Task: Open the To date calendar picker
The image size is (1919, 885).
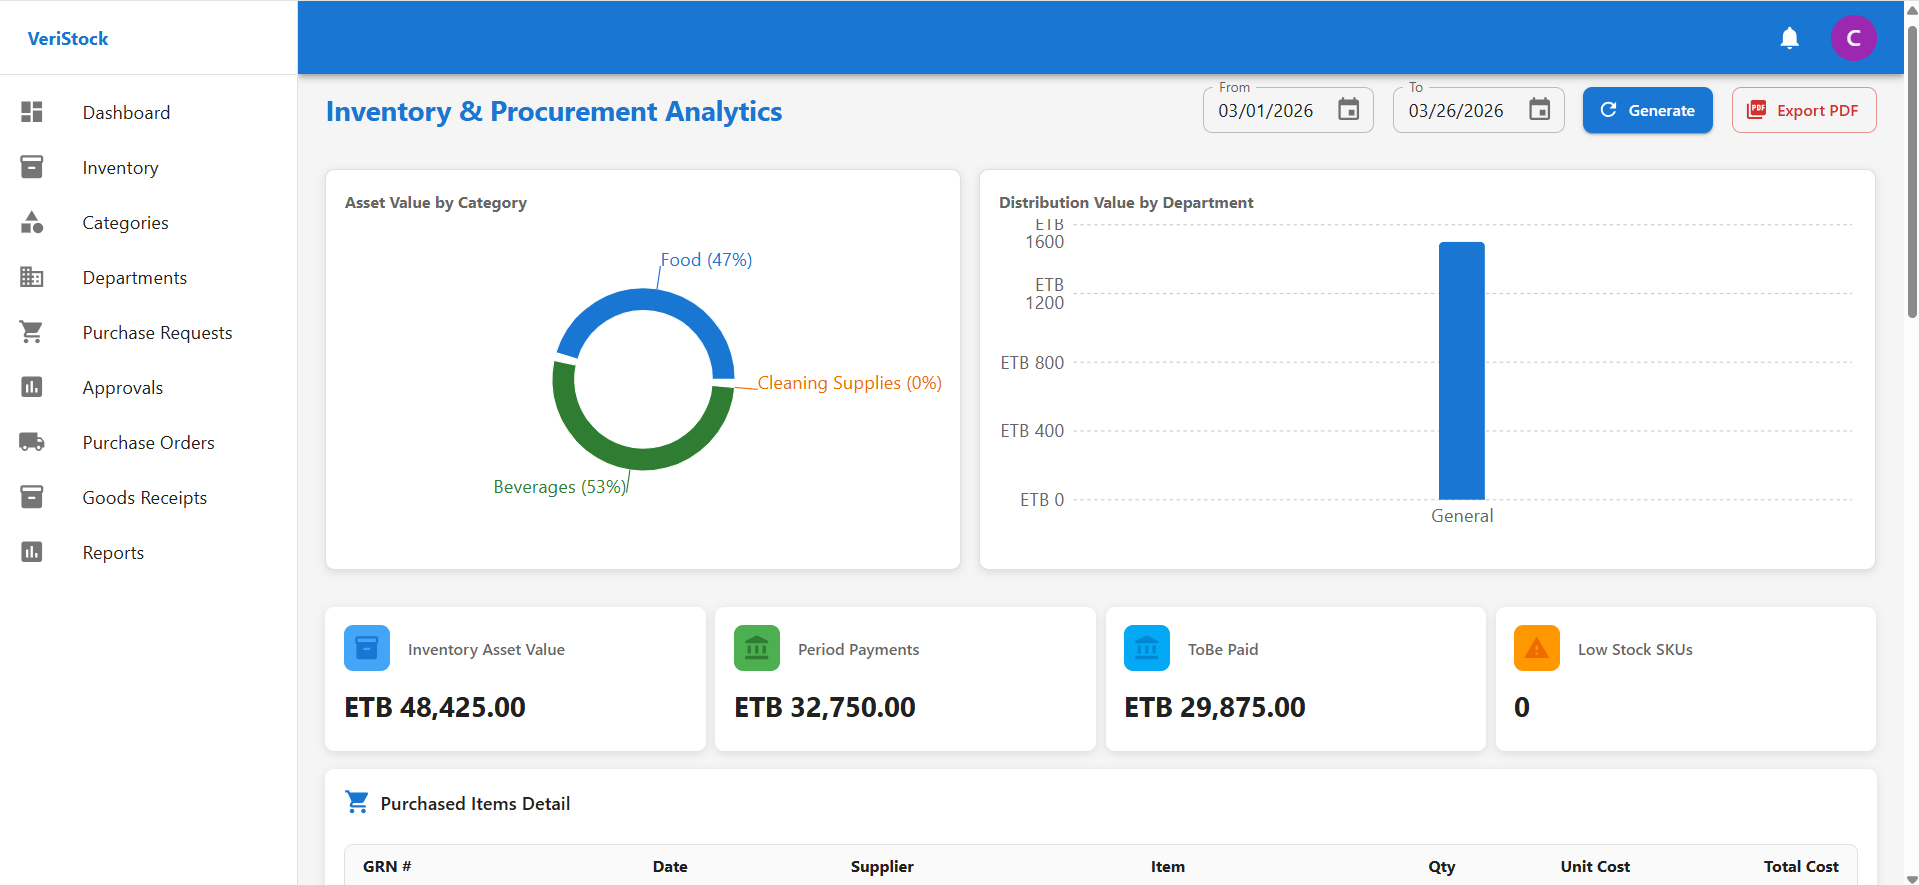Action: click(x=1539, y=110)
